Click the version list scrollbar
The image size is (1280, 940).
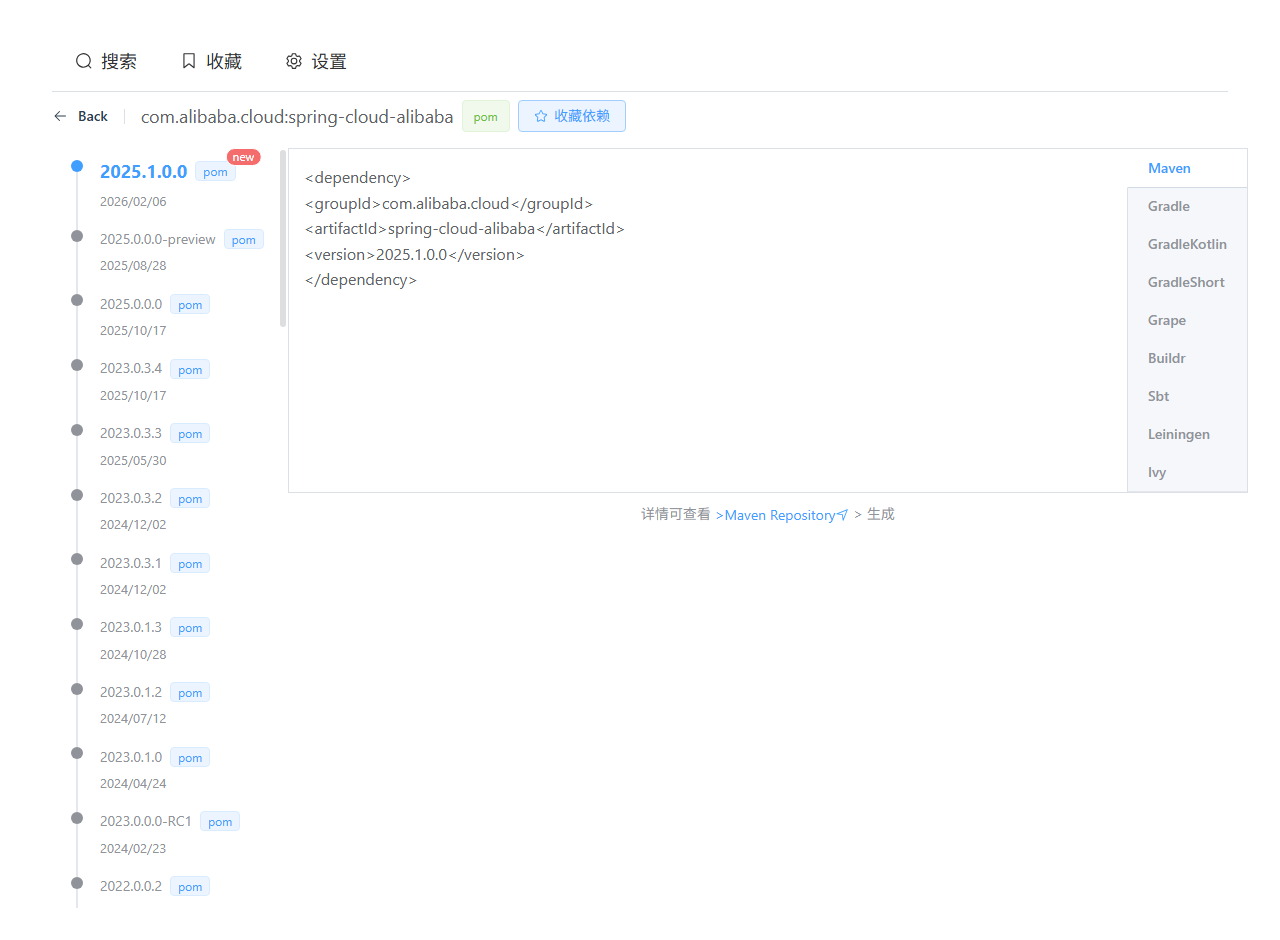point(283,238)
